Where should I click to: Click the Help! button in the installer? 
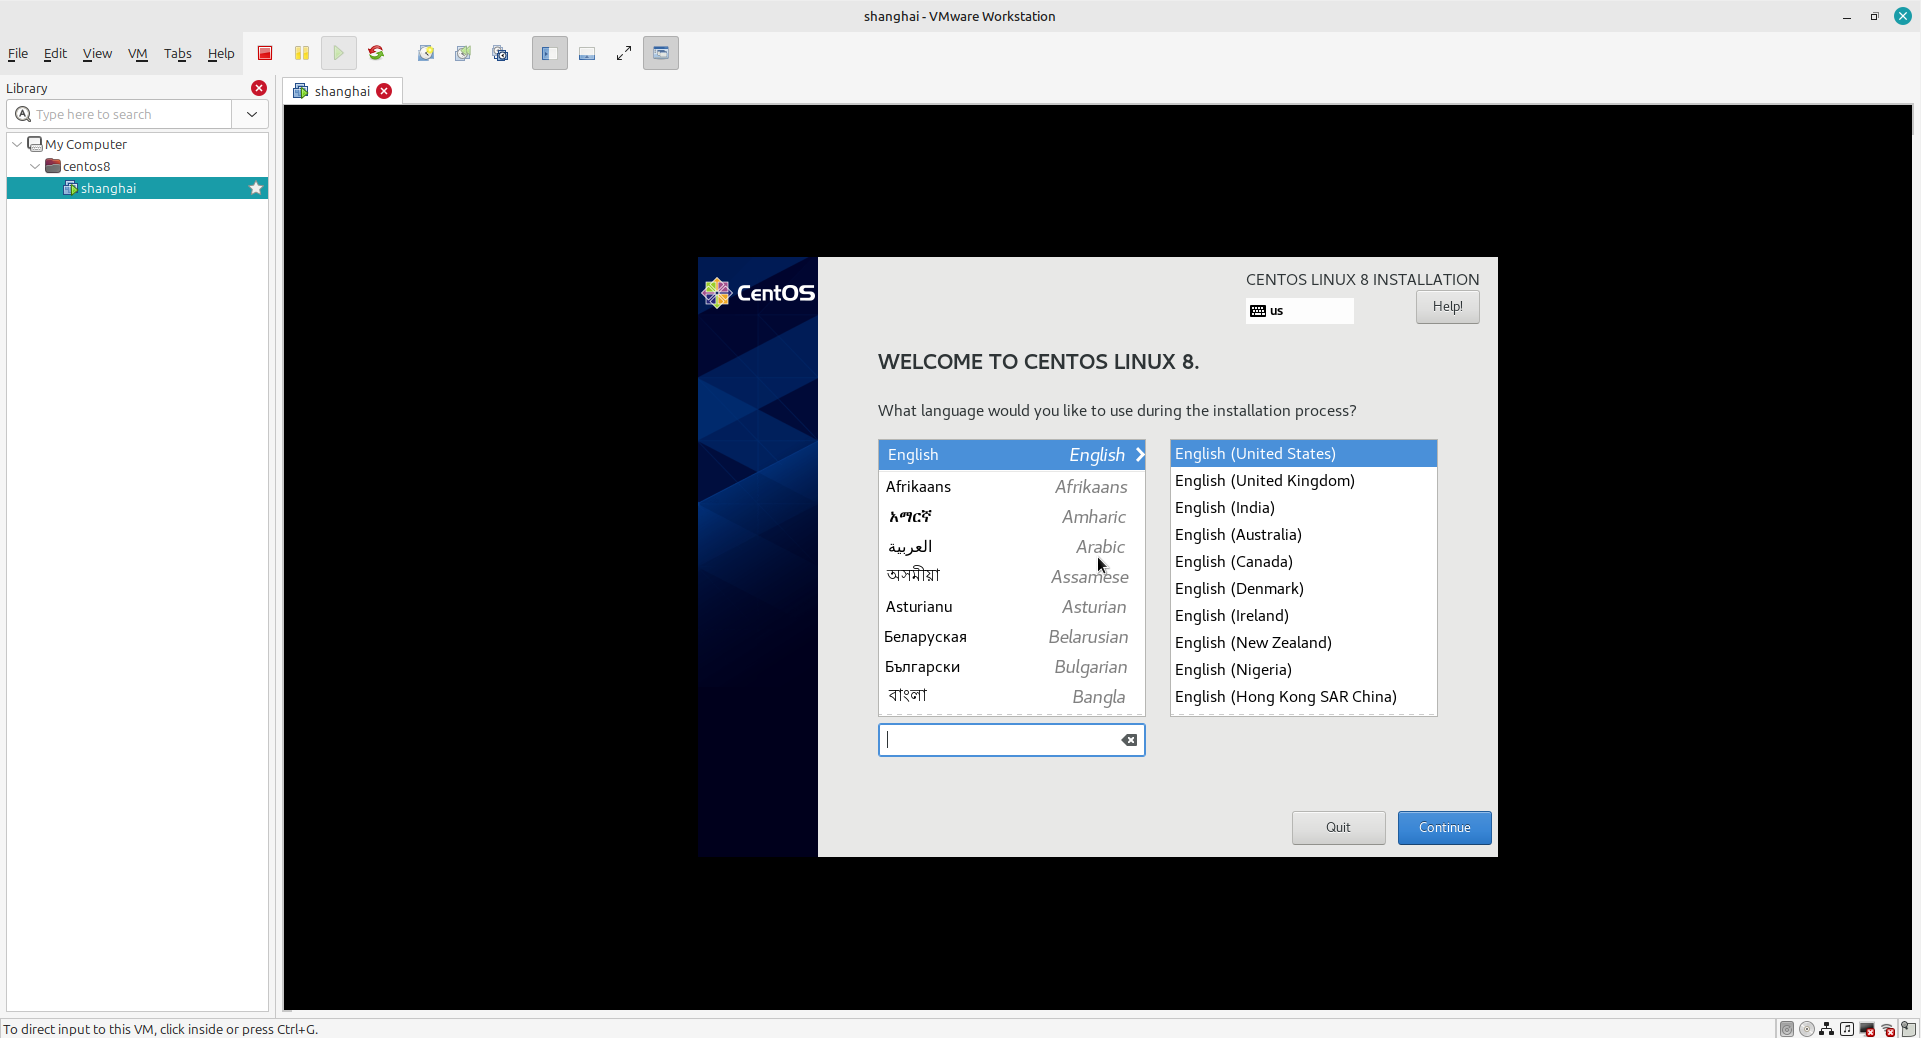1447,307
